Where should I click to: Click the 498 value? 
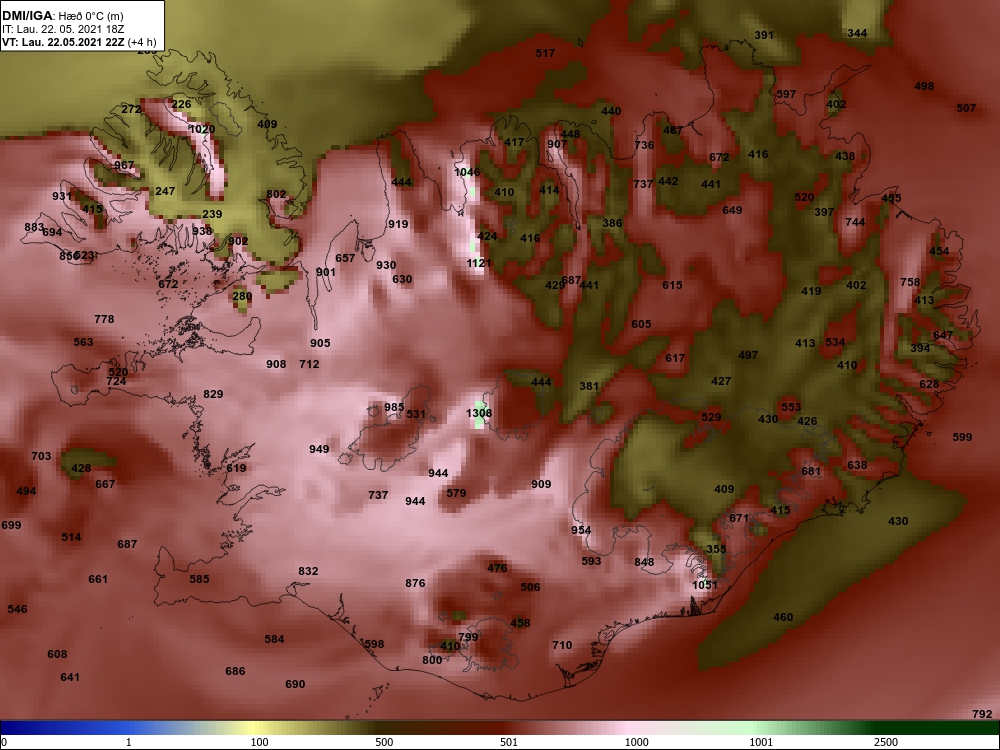click(x=924, y=86)
